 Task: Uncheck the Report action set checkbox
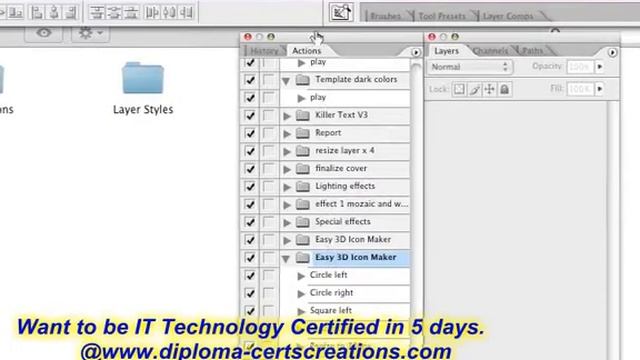[x=250, y=133]
